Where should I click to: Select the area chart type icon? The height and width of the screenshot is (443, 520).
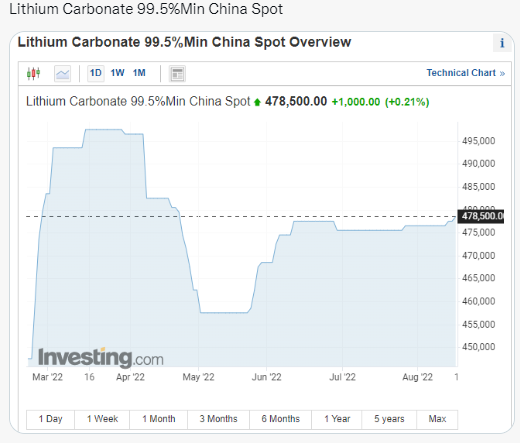click(x=62, y=73)
